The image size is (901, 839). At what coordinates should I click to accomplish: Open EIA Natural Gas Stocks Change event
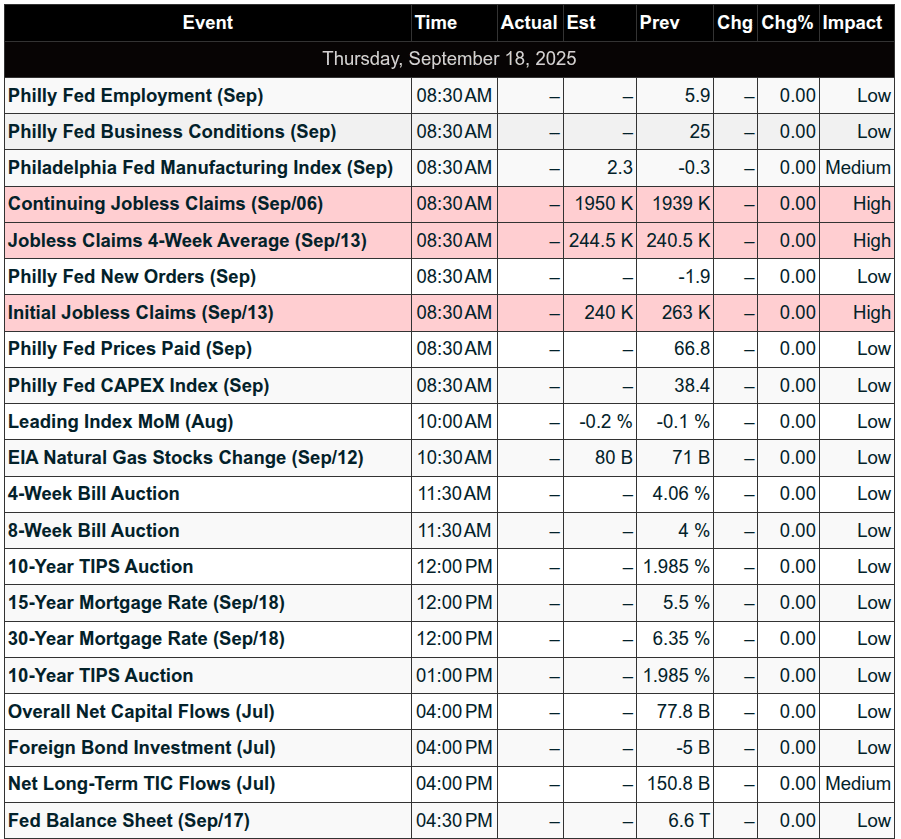point(186,458)
